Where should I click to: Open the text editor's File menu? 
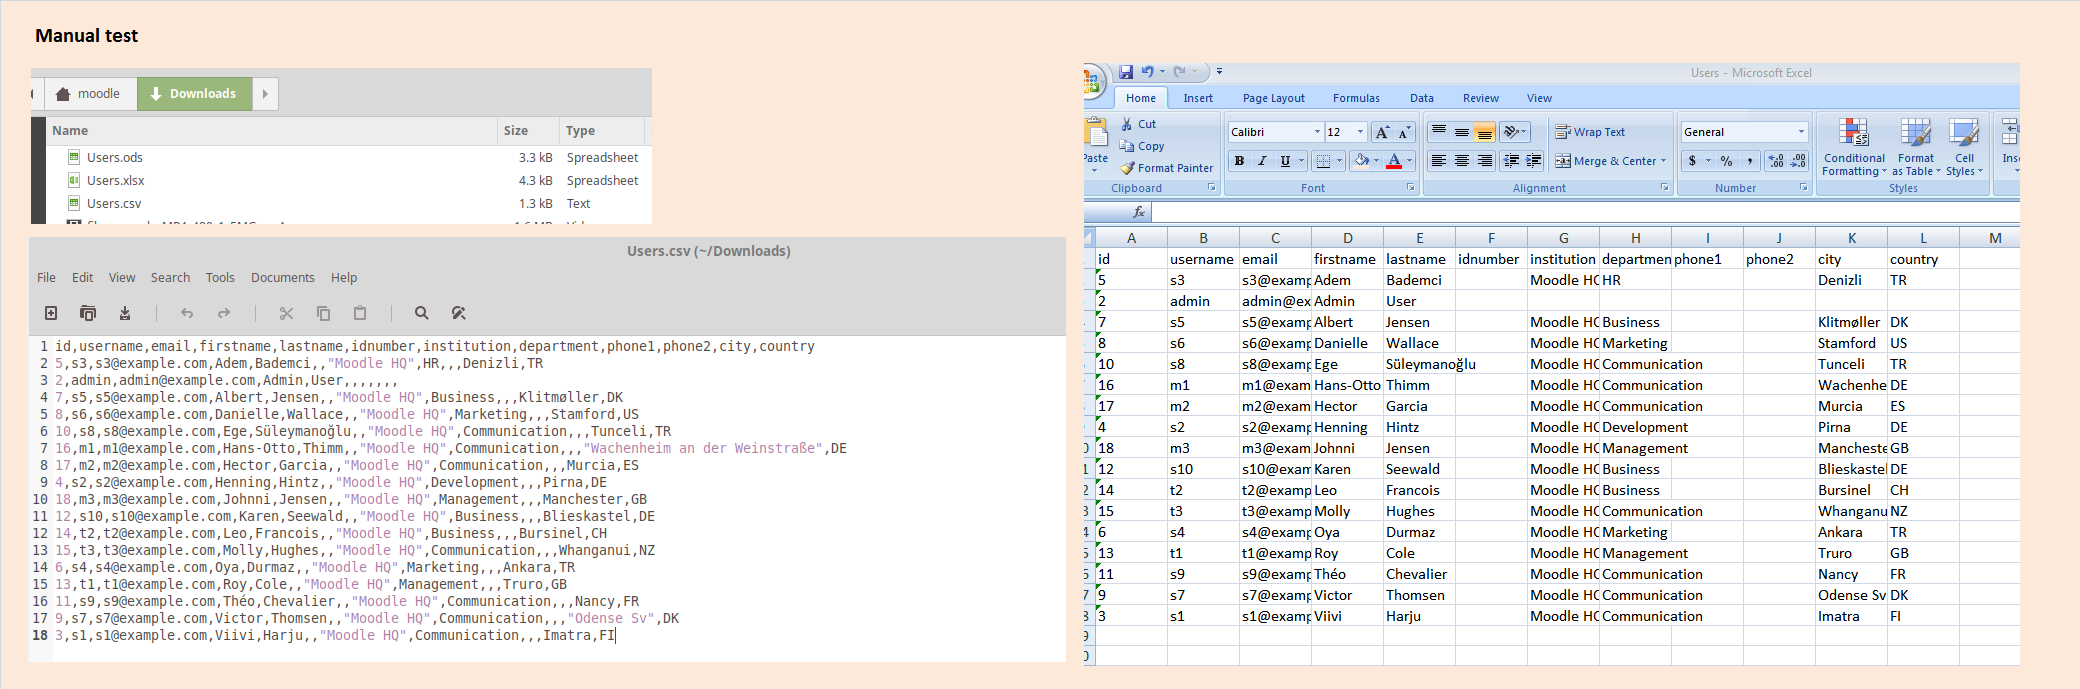[46, 278]
